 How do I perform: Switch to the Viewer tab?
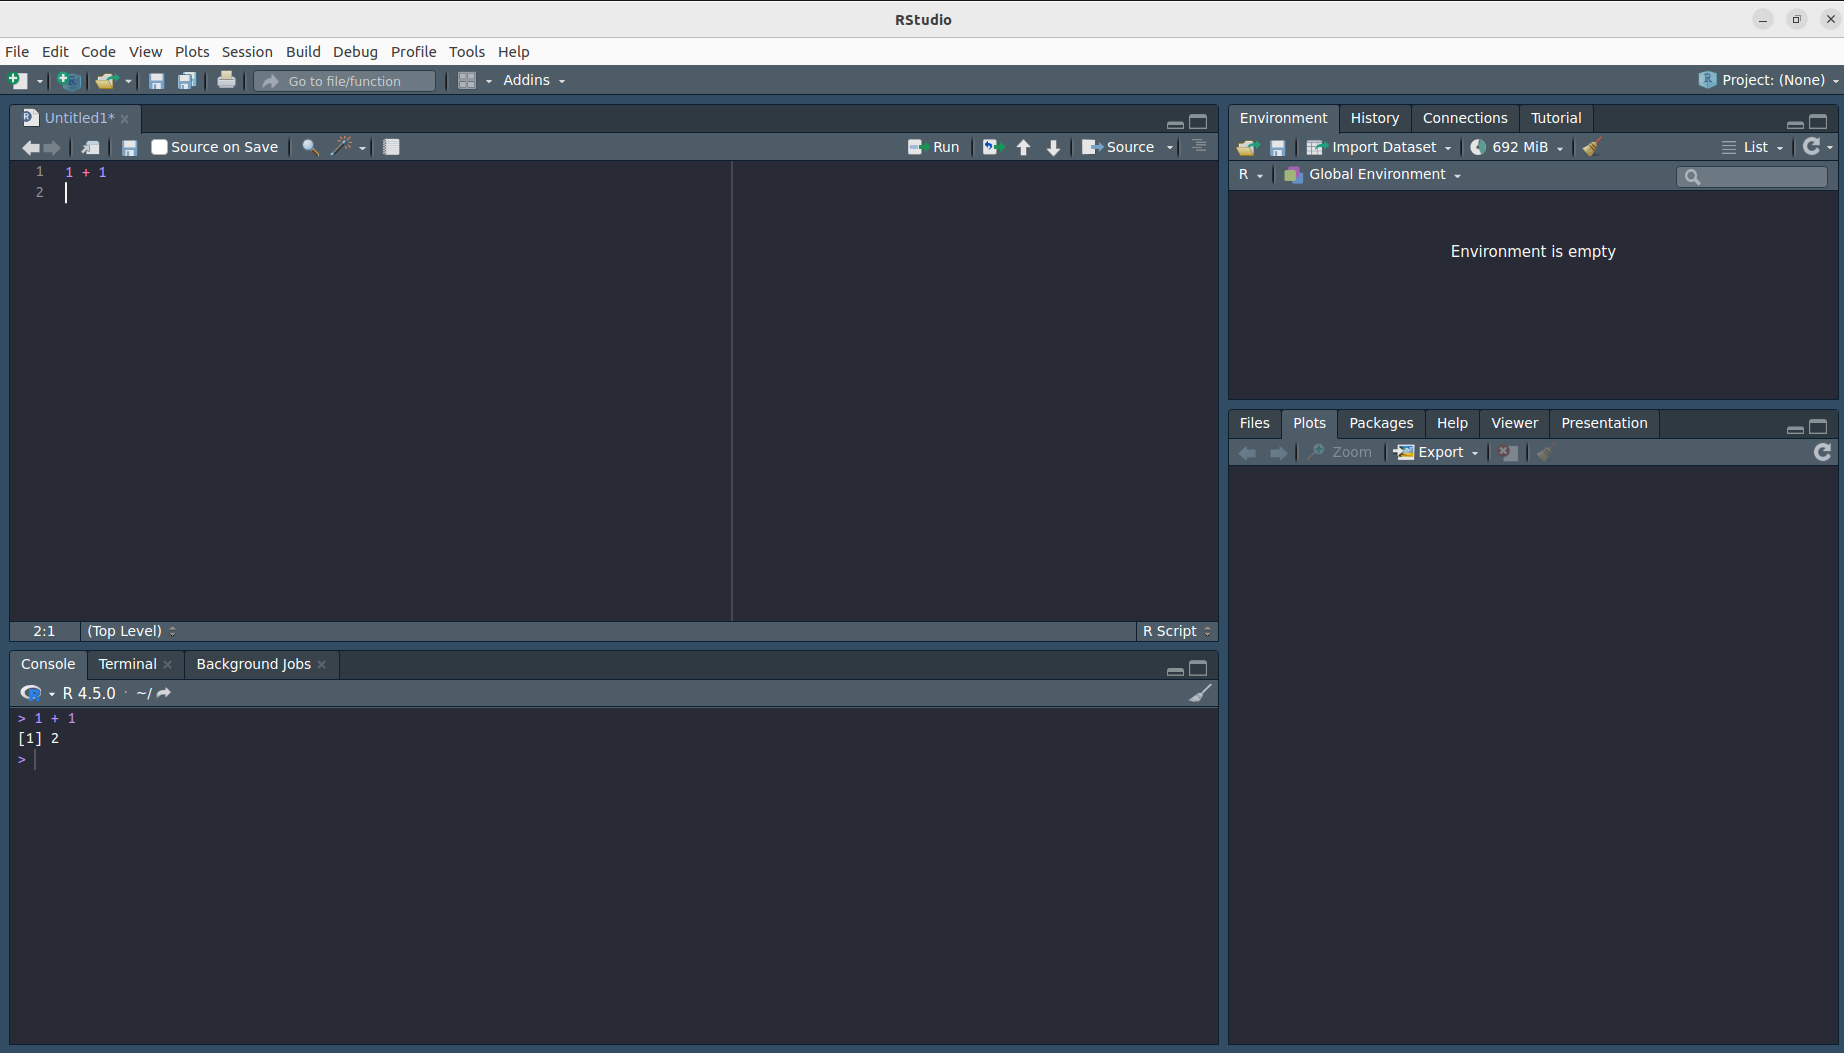(x=1514, y=423)
